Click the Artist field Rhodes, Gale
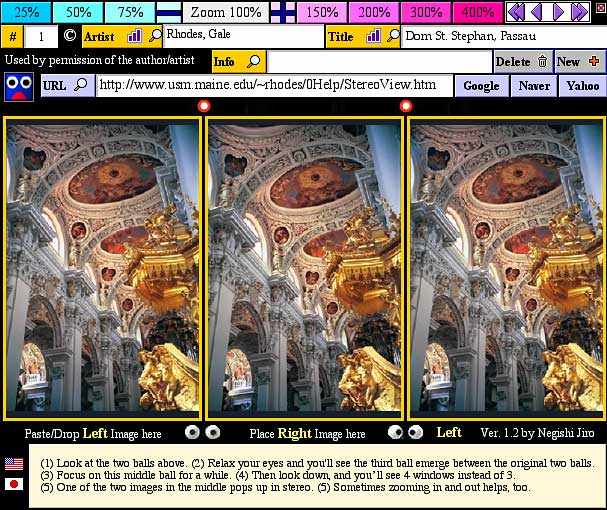607x510 pixels. click(x=243, y=36)
